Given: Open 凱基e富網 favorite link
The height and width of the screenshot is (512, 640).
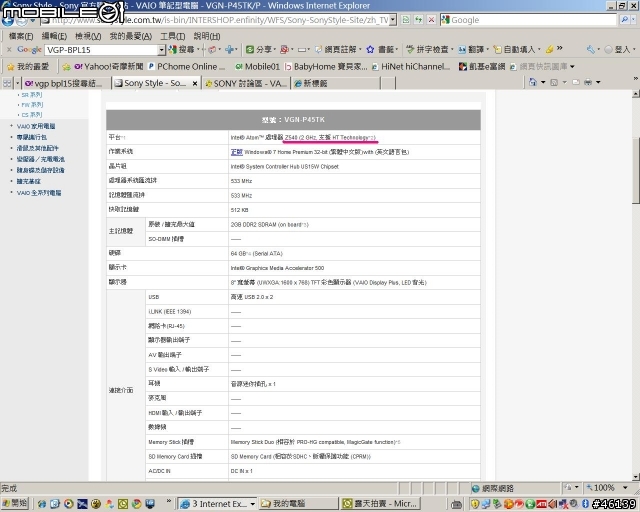Looking at the screenshot, I should [x=482, y=67].
